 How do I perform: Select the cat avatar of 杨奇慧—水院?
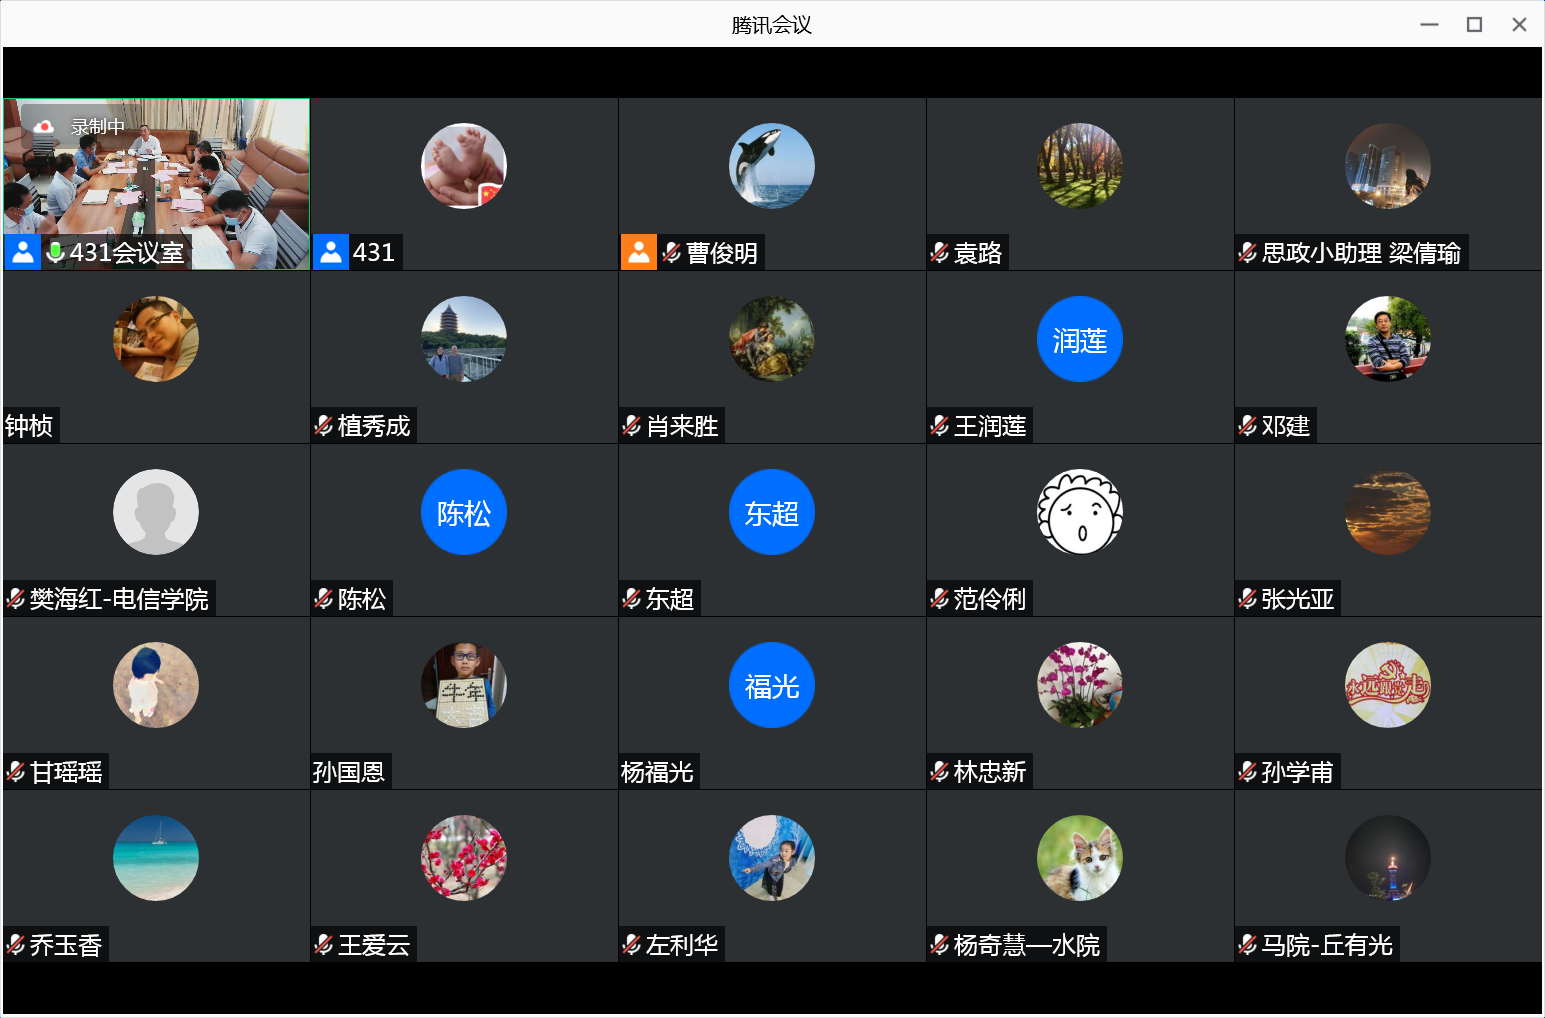(x=1079, y=858)
